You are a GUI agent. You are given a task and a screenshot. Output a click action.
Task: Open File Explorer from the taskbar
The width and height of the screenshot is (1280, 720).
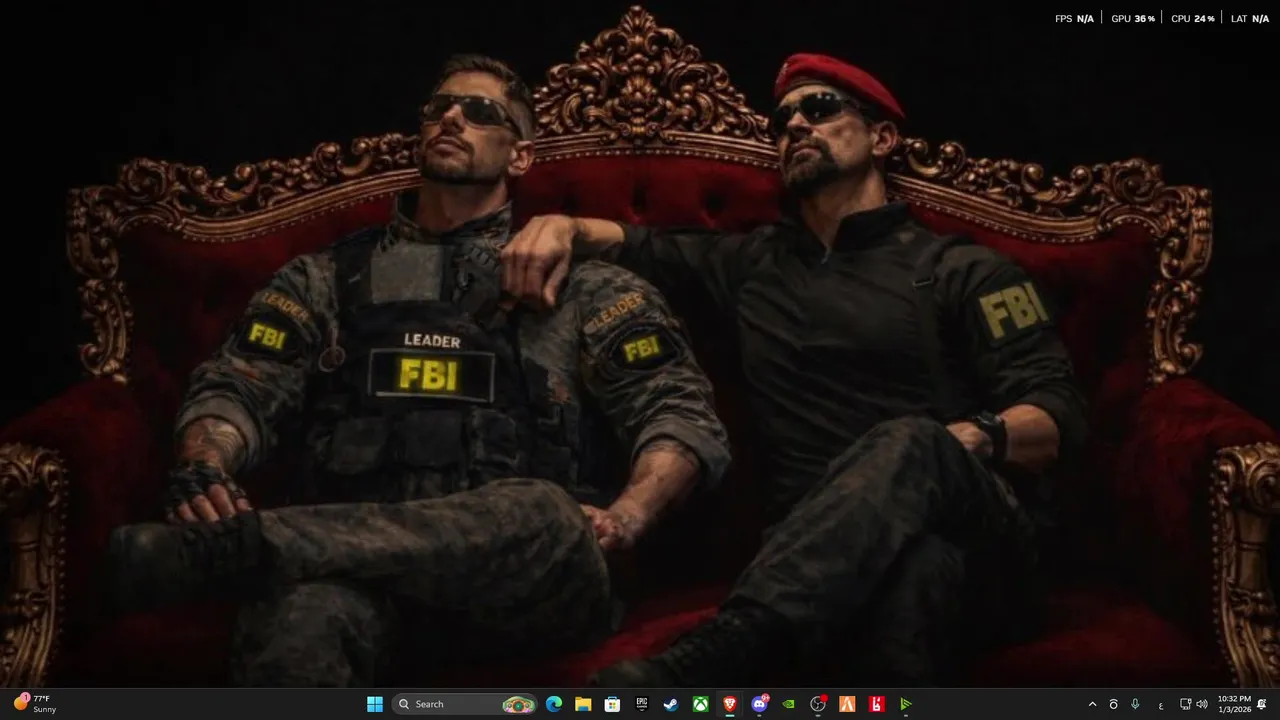583,704
